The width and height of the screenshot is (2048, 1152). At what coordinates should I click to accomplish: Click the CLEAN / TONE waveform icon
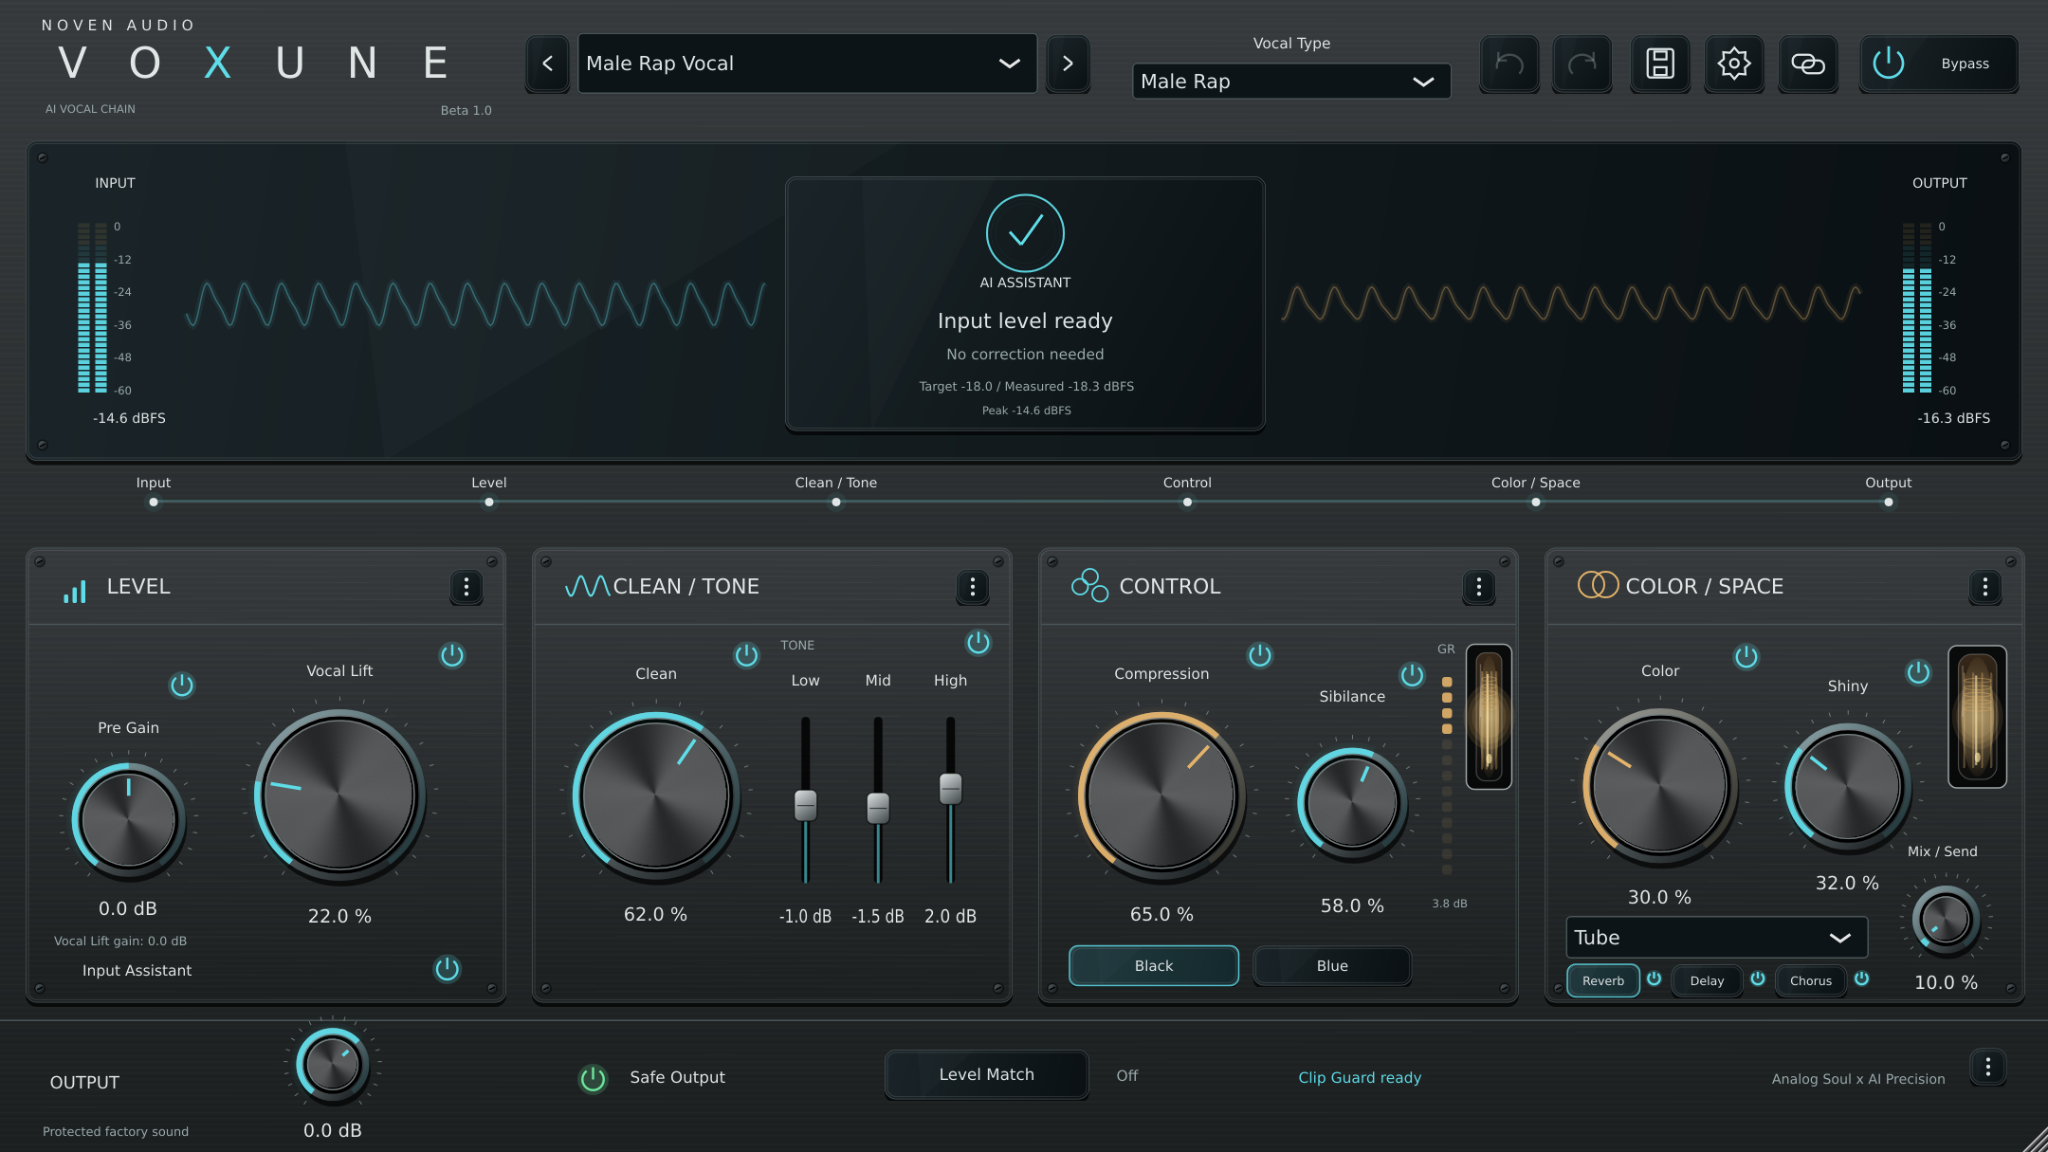[x=587, y=587]
